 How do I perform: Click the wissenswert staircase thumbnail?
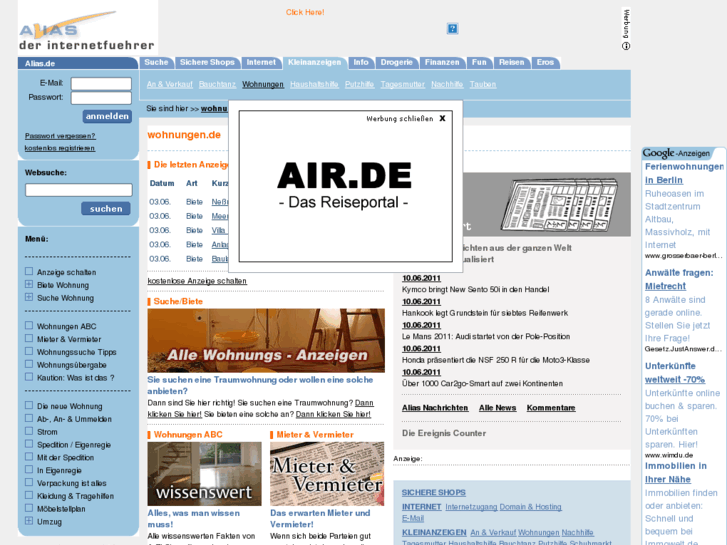[x=204, y=474]
